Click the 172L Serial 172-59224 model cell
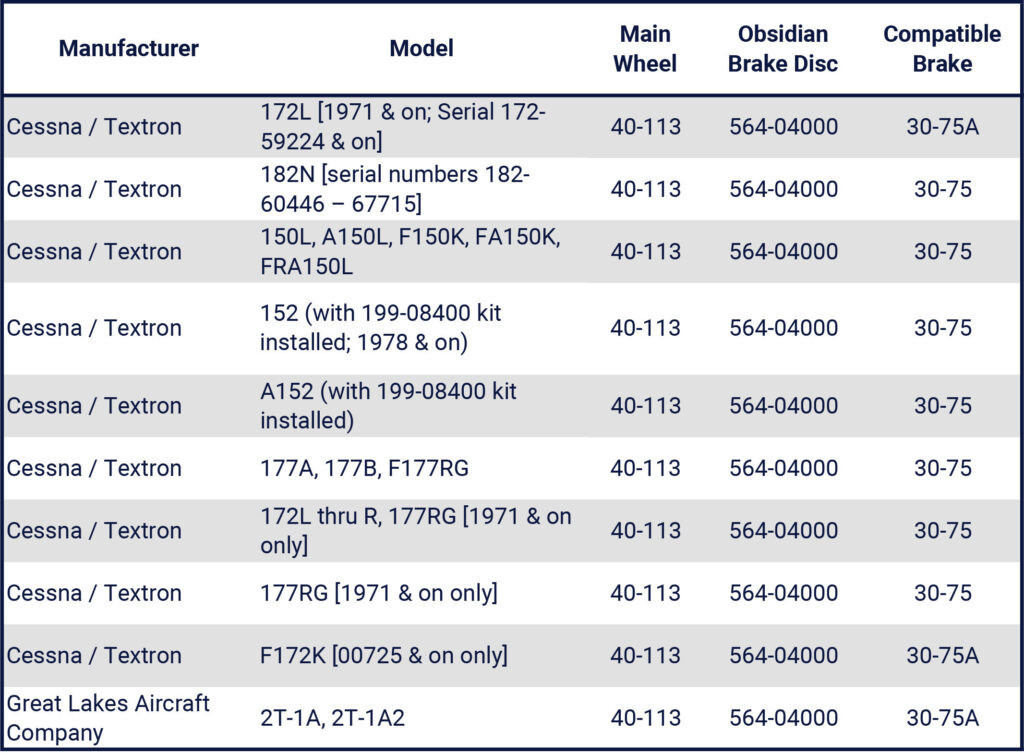Screen dimensions: 1024x755 (403, 127)
